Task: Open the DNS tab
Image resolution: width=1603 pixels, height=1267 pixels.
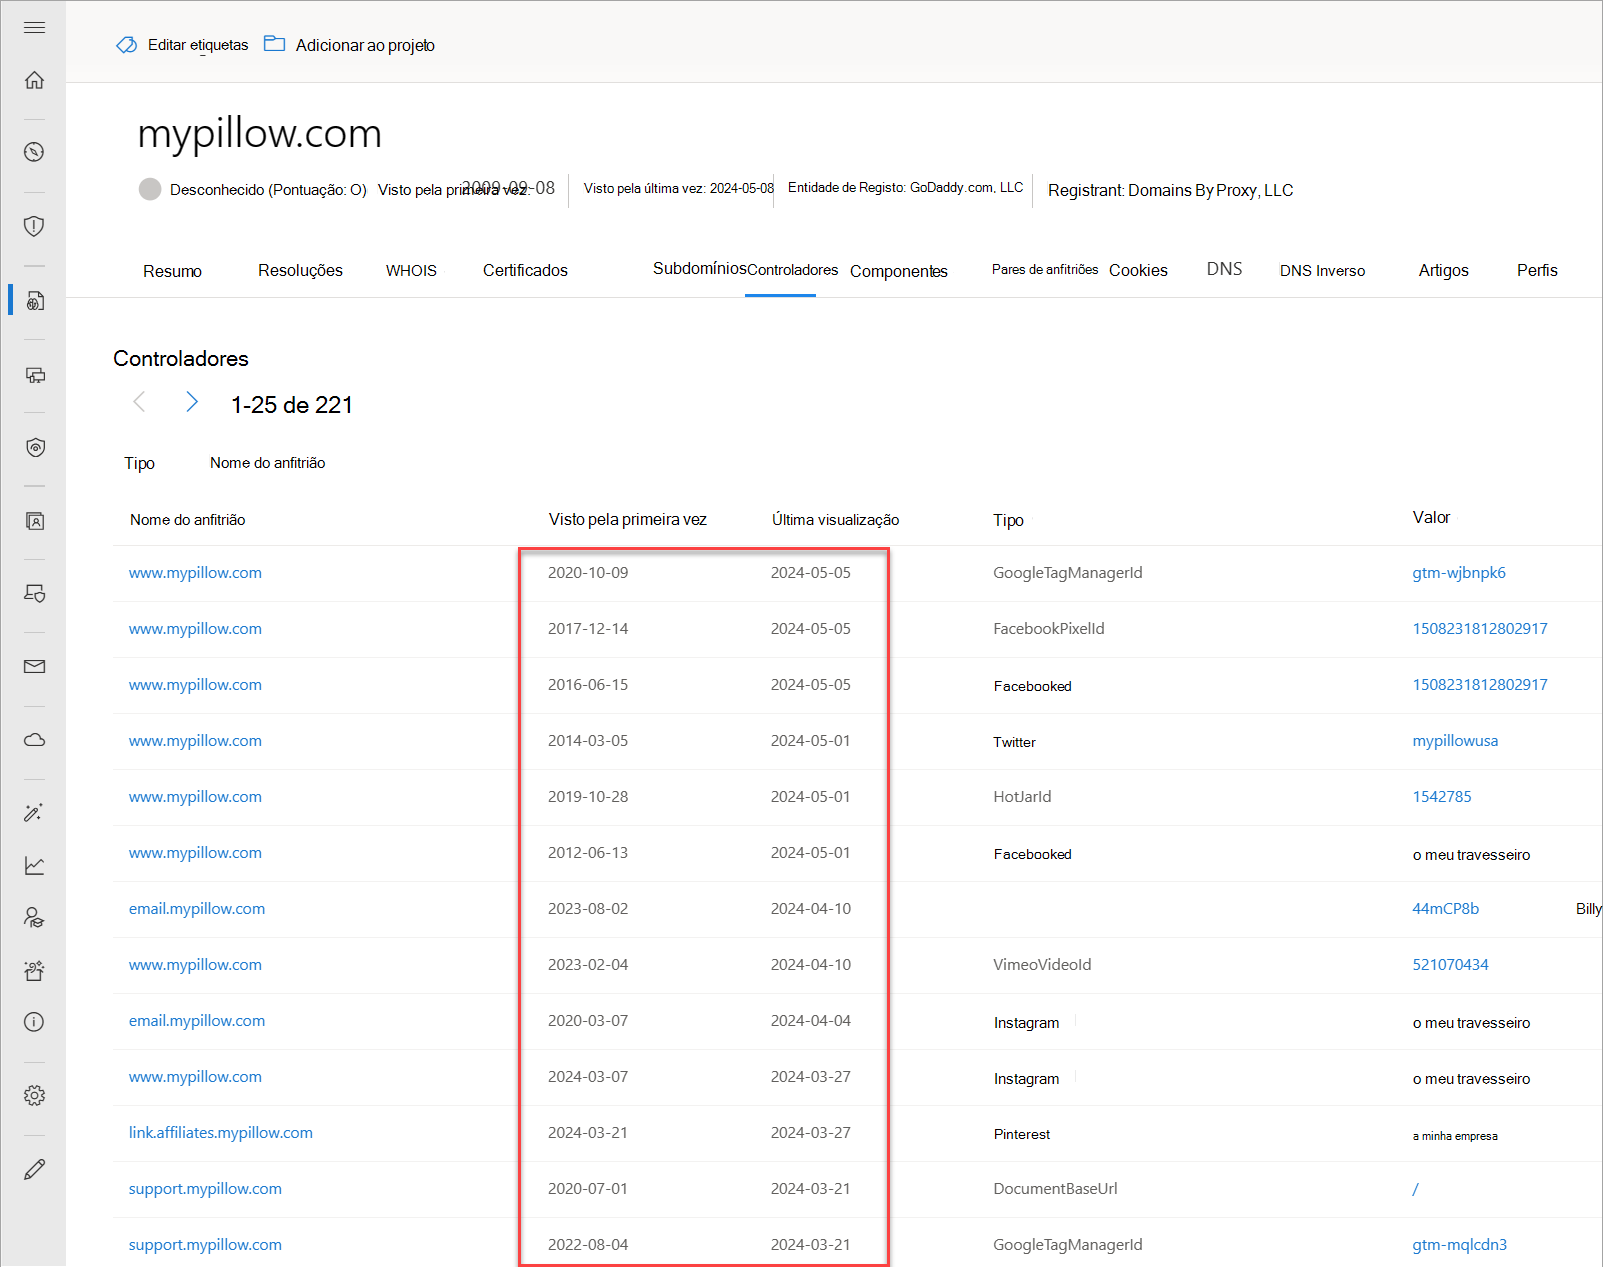Action: point(1224,269)
